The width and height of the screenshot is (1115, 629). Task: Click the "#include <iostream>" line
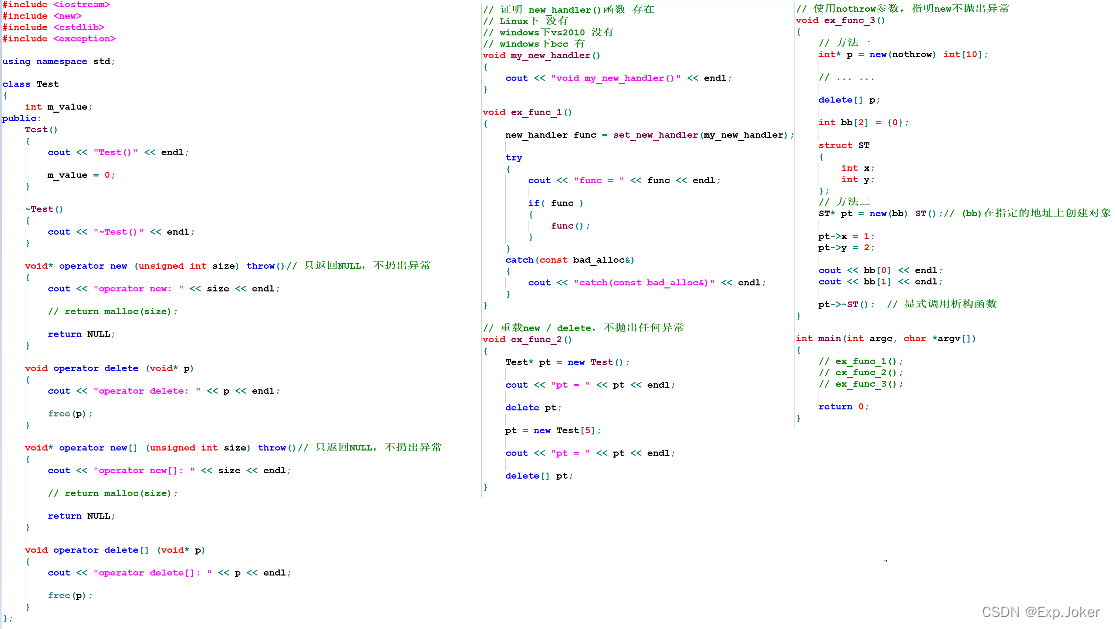pyautogui.click(x=56, y=5)
